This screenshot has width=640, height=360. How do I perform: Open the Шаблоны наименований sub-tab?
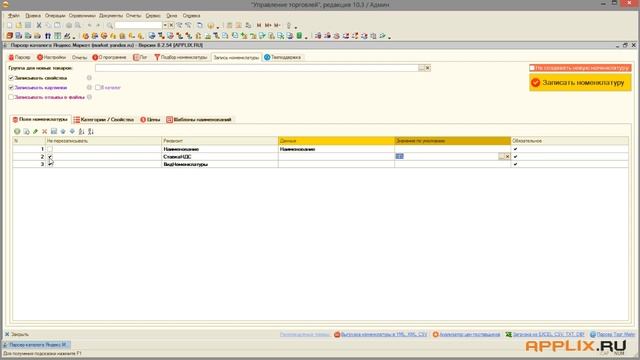[199, 120]
